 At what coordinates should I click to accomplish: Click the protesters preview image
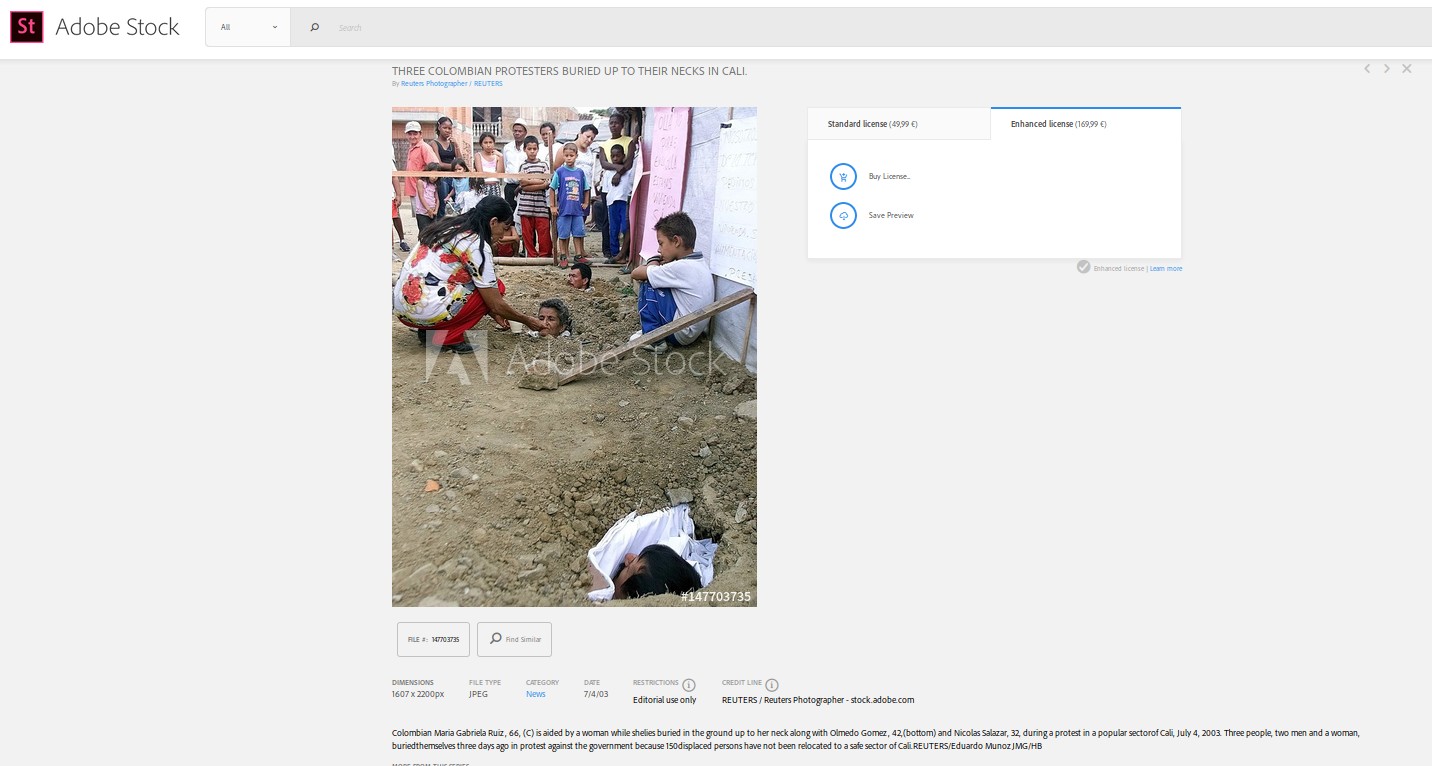tap(574, 357)
